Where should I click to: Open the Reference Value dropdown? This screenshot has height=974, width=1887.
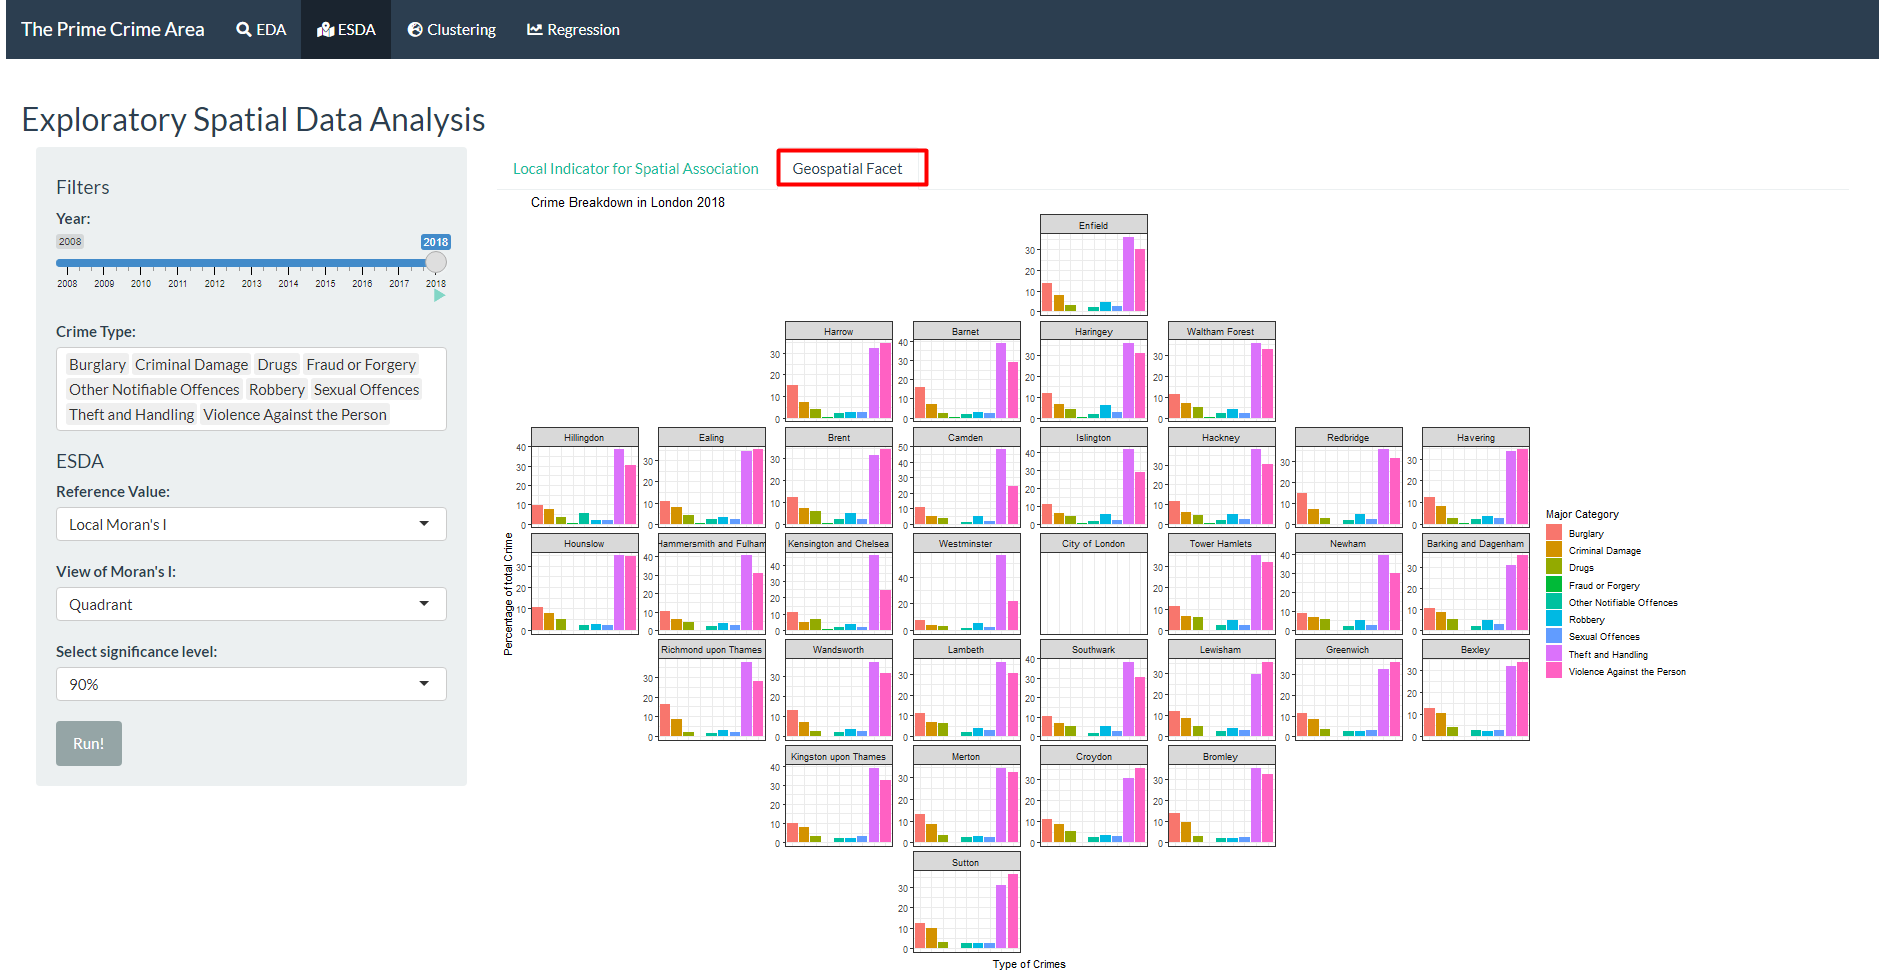251,524
